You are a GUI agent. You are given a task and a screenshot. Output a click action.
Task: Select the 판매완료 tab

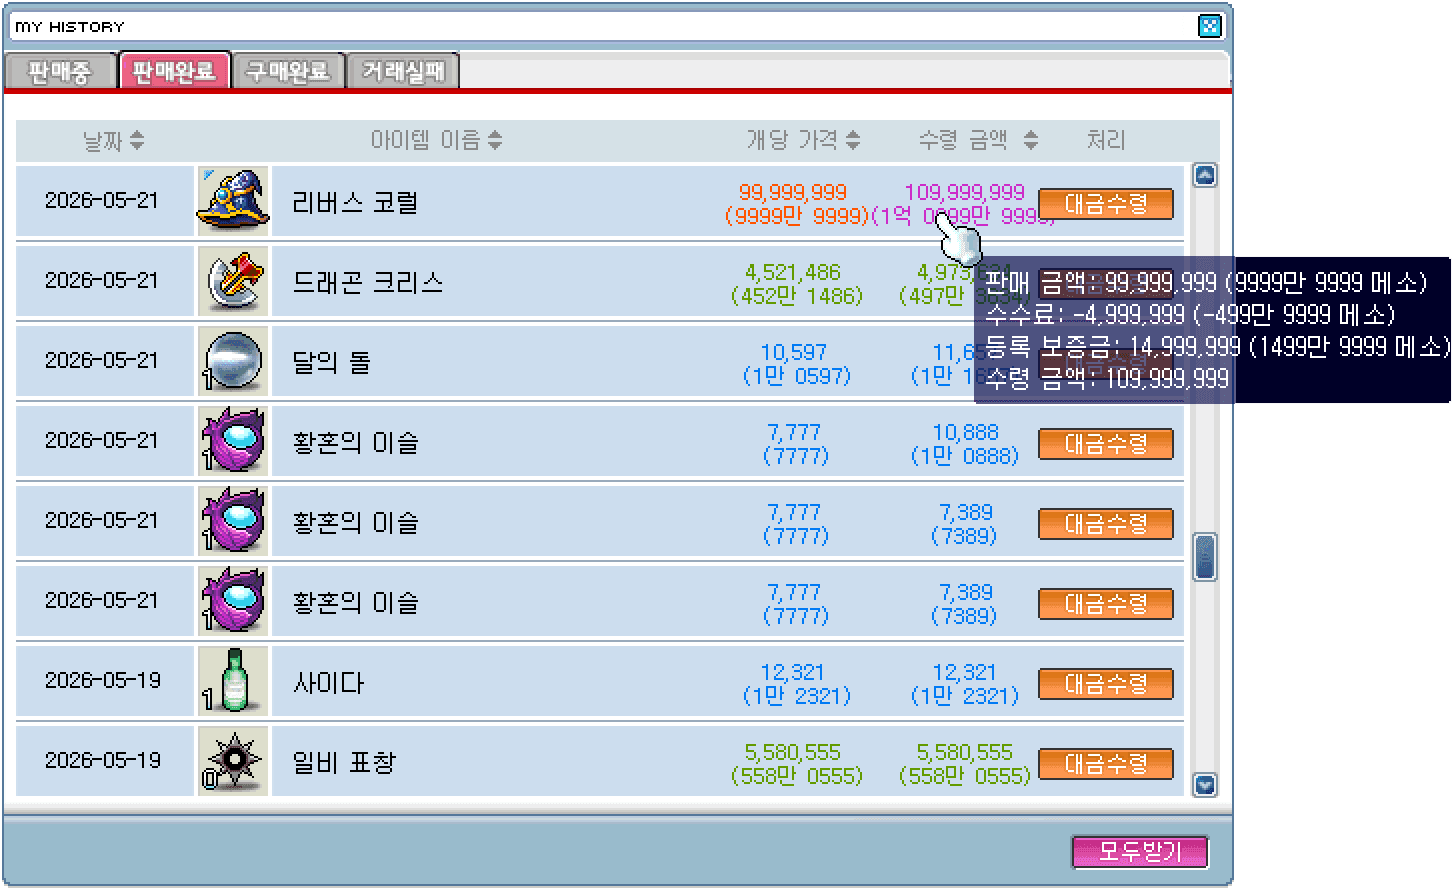175,71
